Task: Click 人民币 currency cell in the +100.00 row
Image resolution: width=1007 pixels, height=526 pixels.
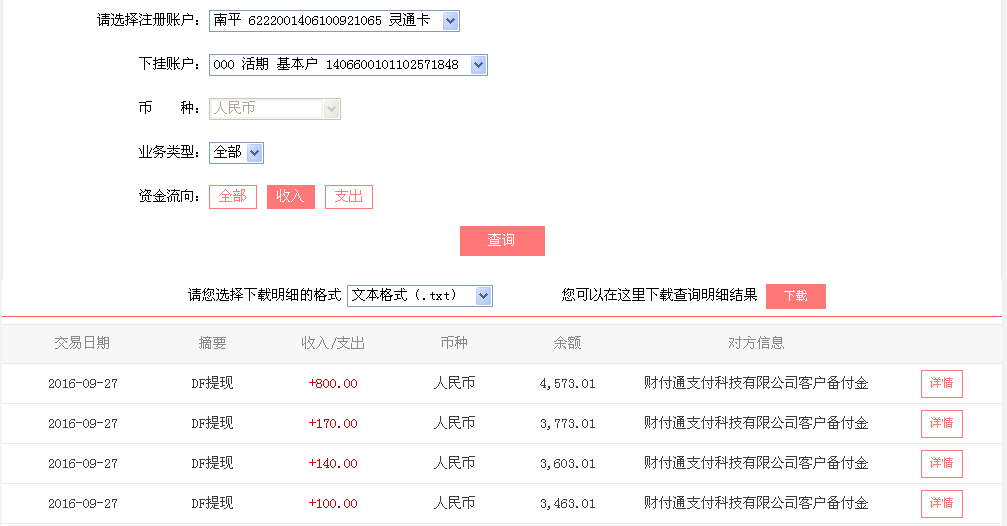Action: click(454, 504)
